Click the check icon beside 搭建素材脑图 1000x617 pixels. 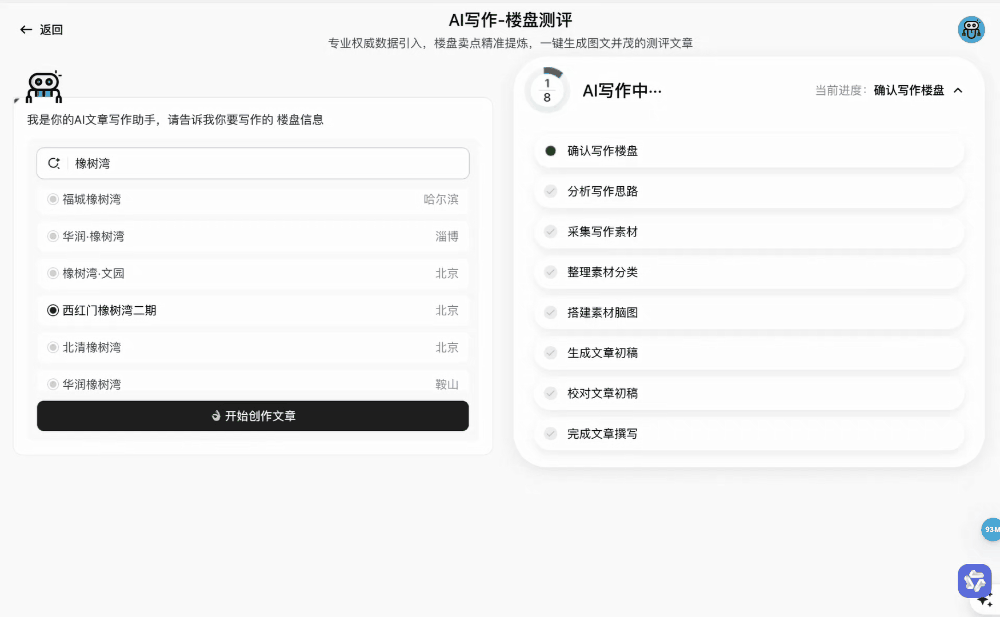[550, 312]
